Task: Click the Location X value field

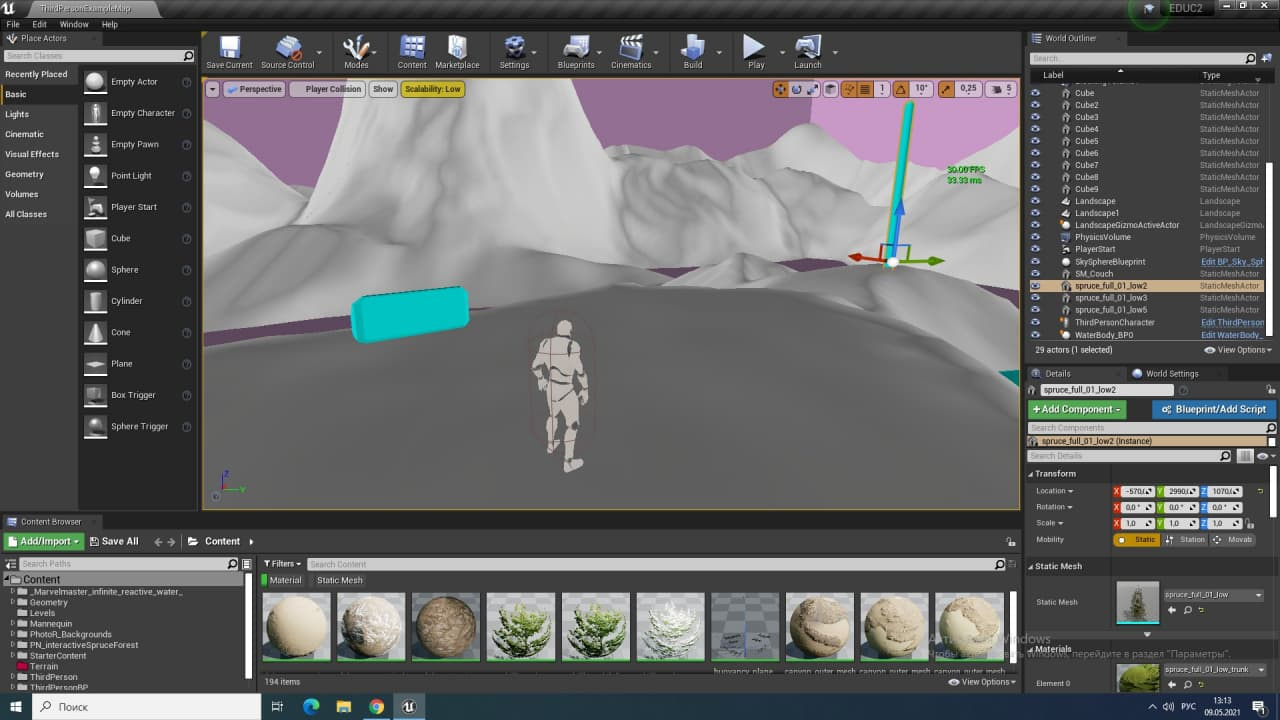Action: 1138,491
